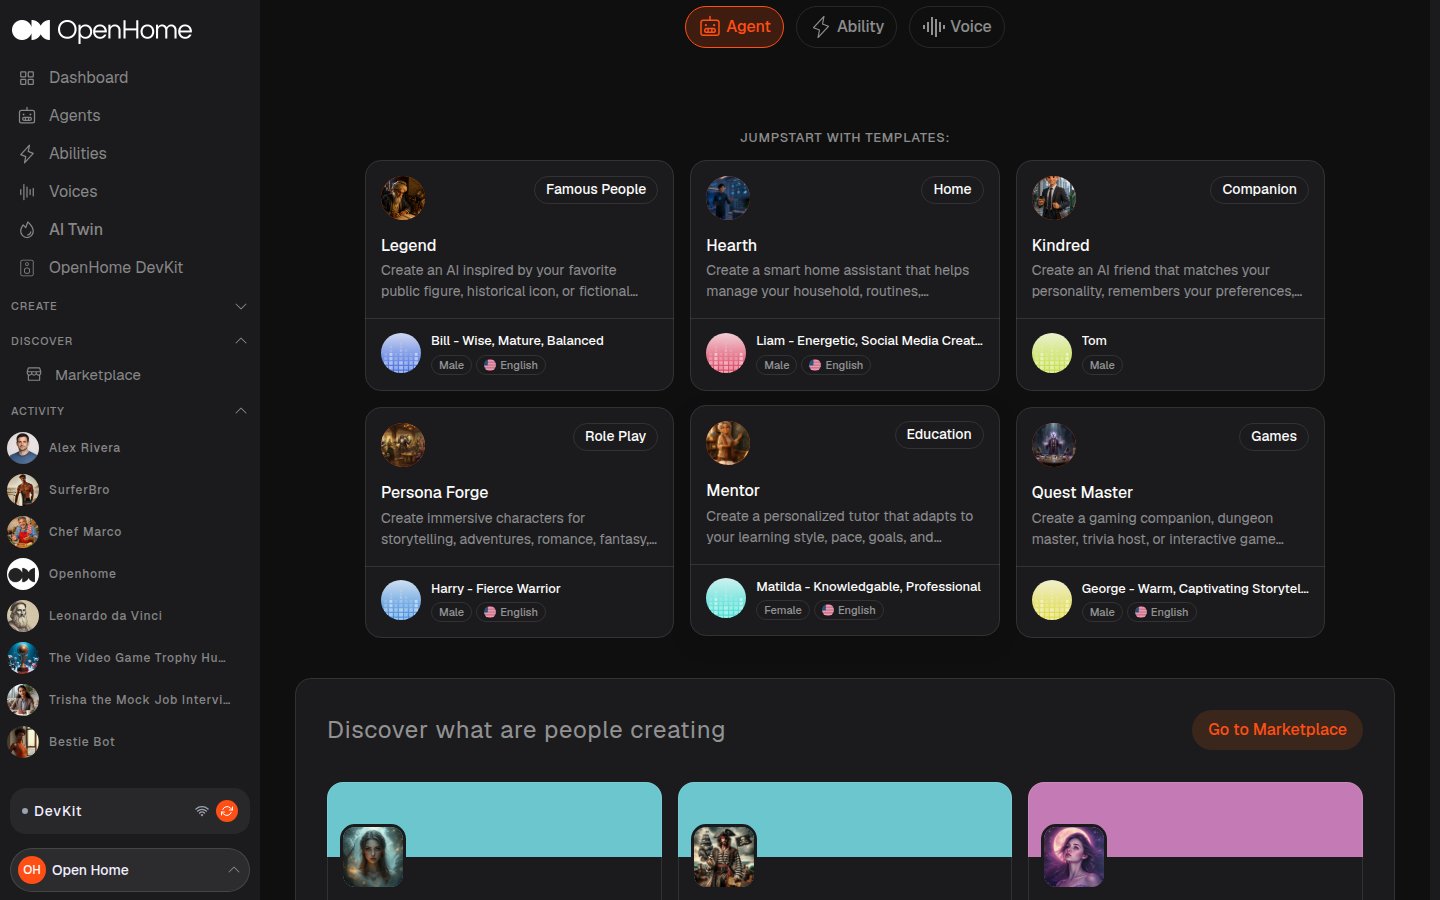Open the Dashboard page
The height and width of the screenshot is (900, 1440).
pyautogui.click(x=88, y=77)
